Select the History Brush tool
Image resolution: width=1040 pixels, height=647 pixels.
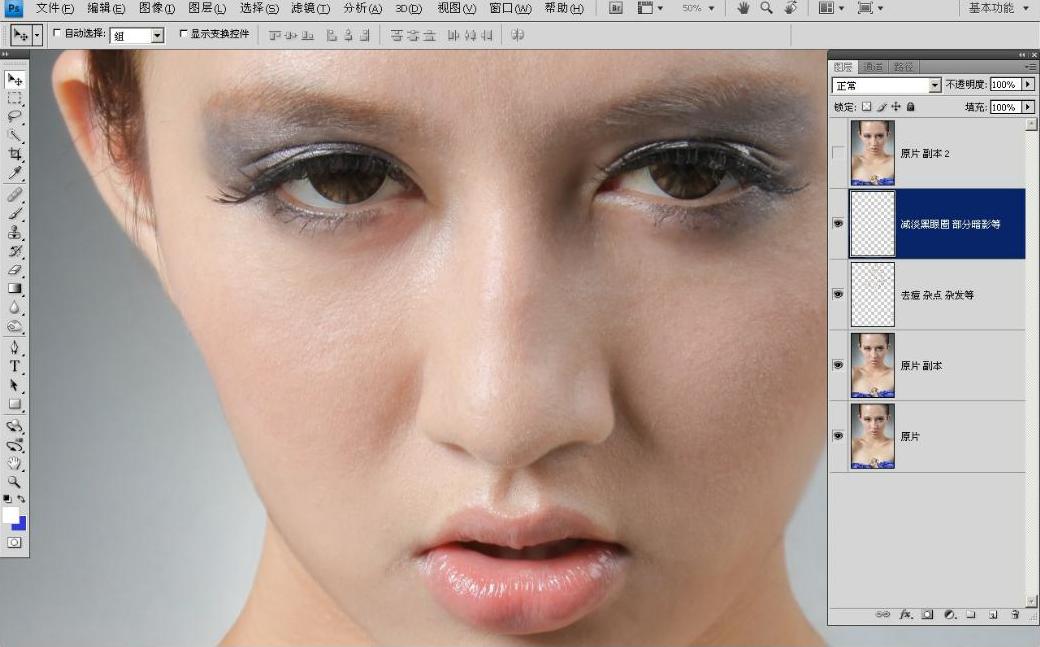pyautogui.click(x=14, y=252)
